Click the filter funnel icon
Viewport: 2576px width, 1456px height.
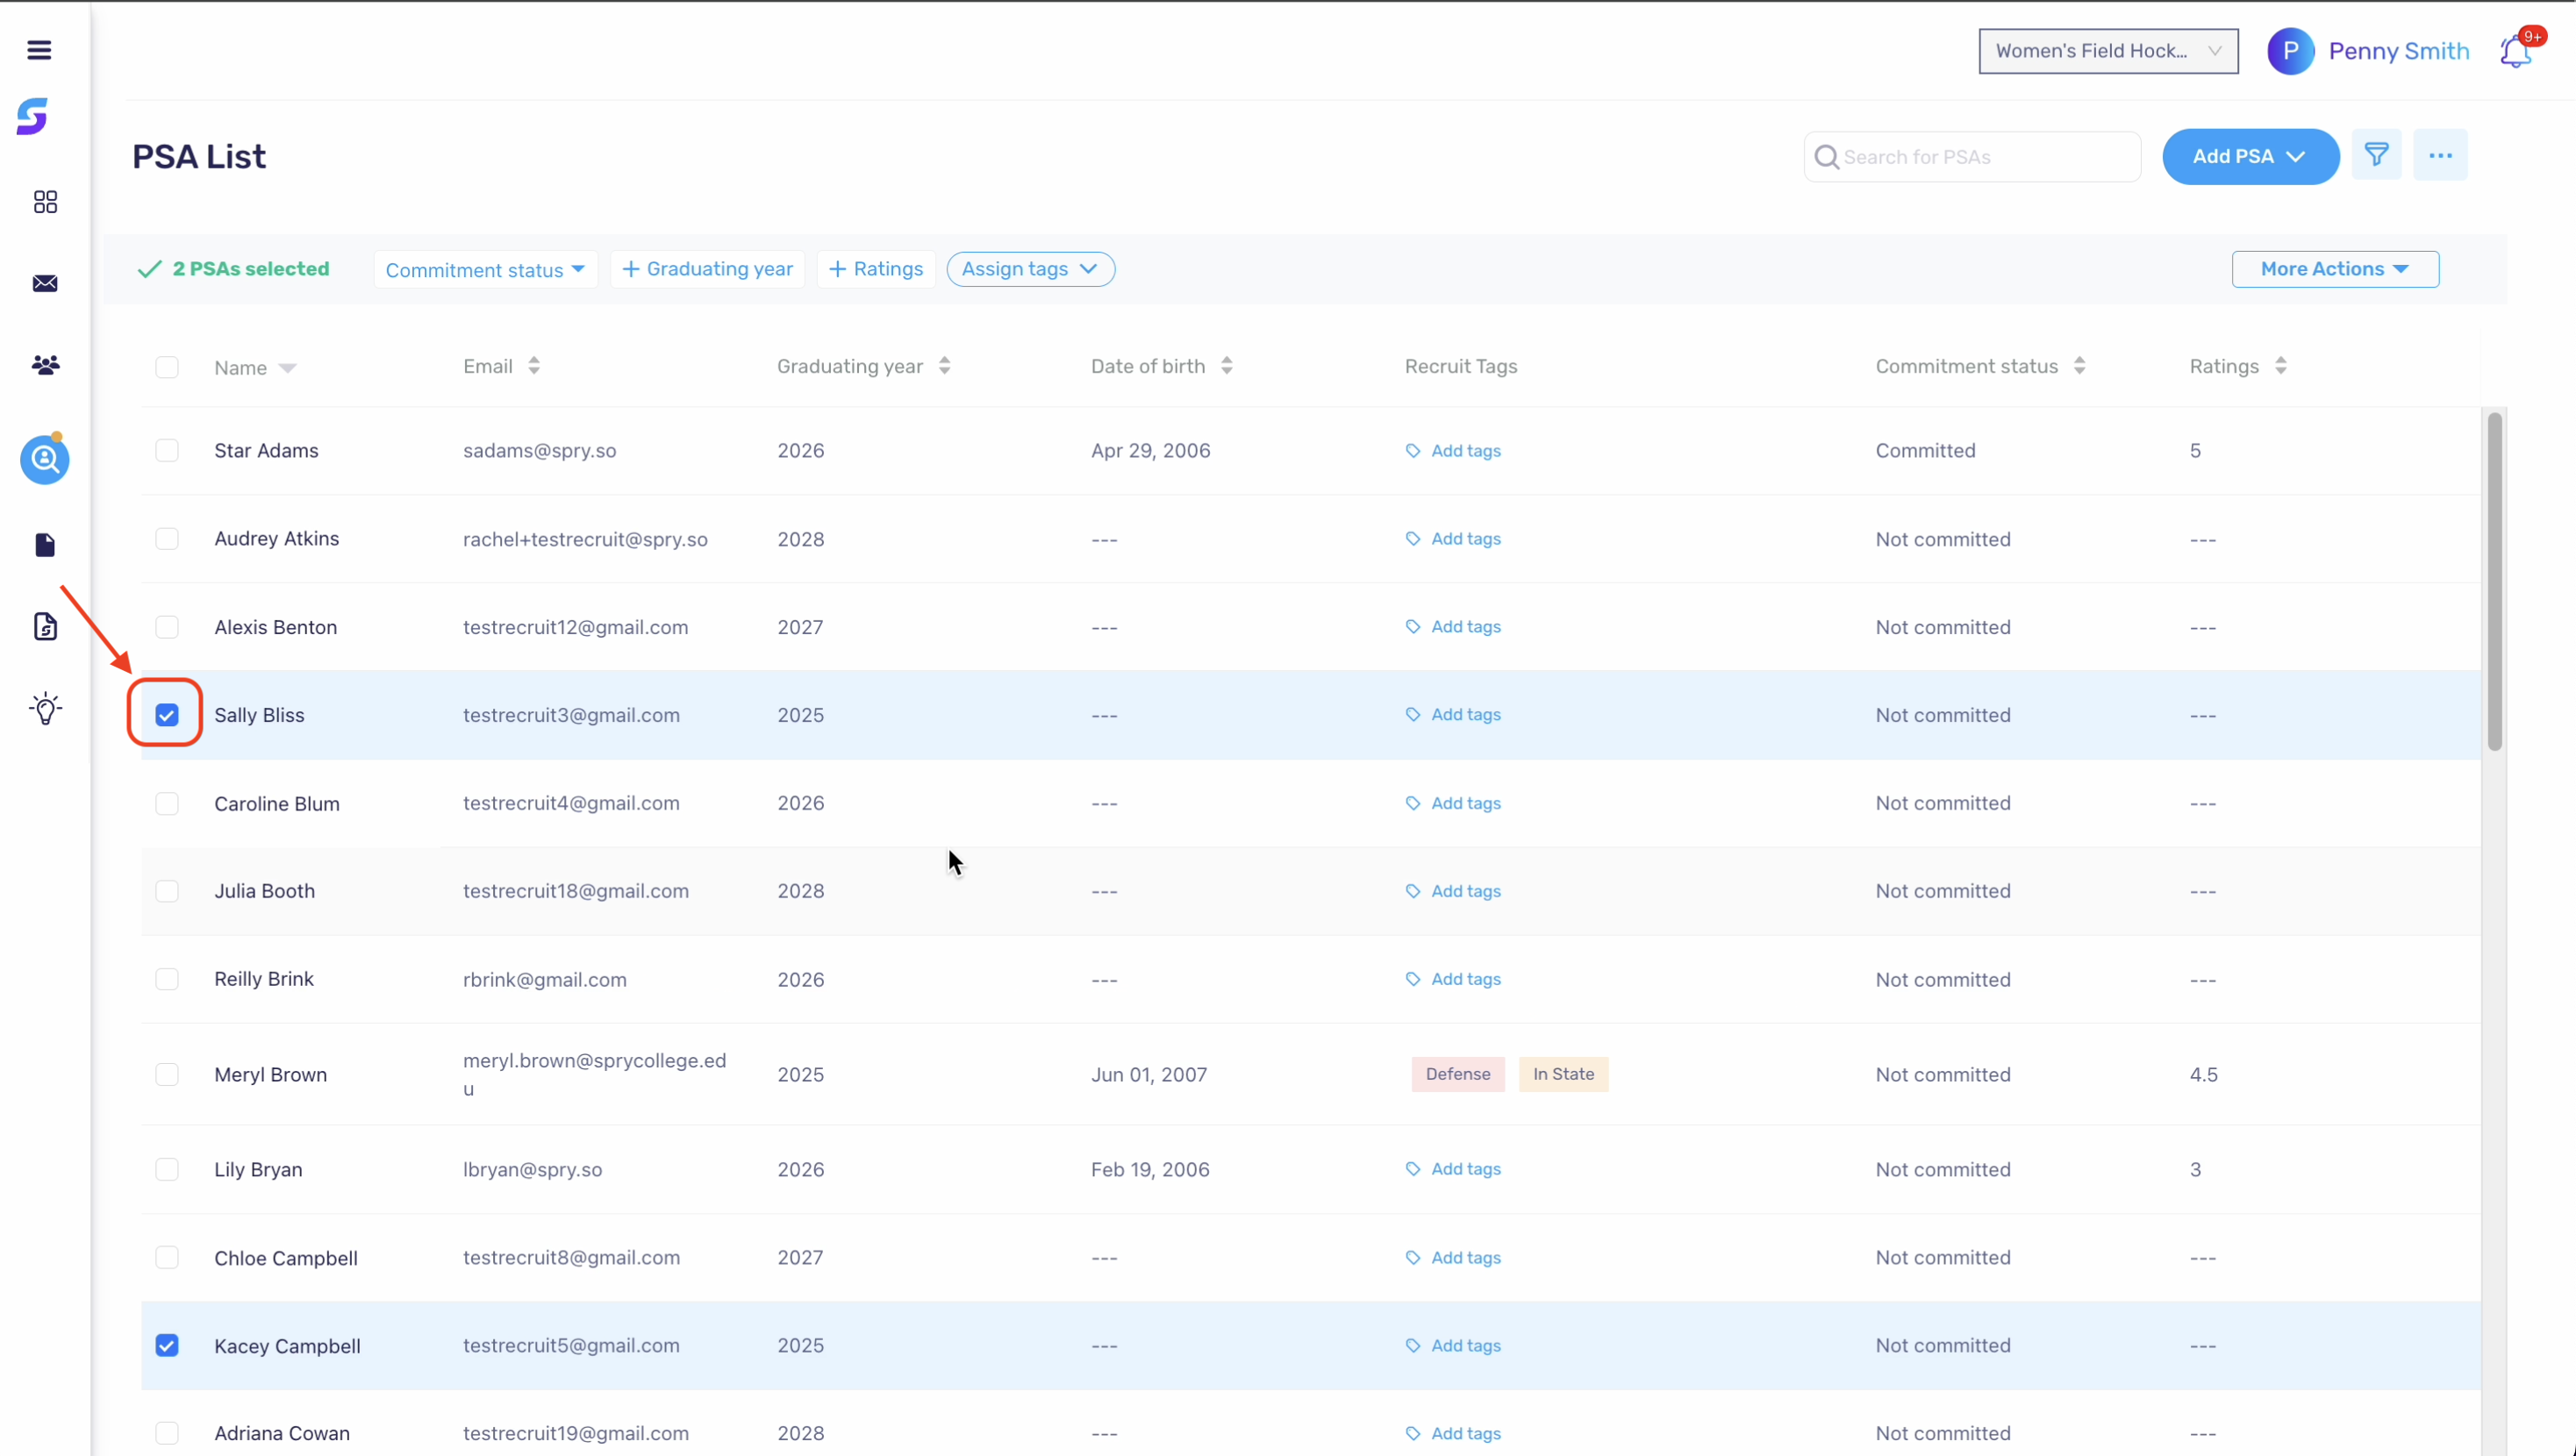point(2377,155)
